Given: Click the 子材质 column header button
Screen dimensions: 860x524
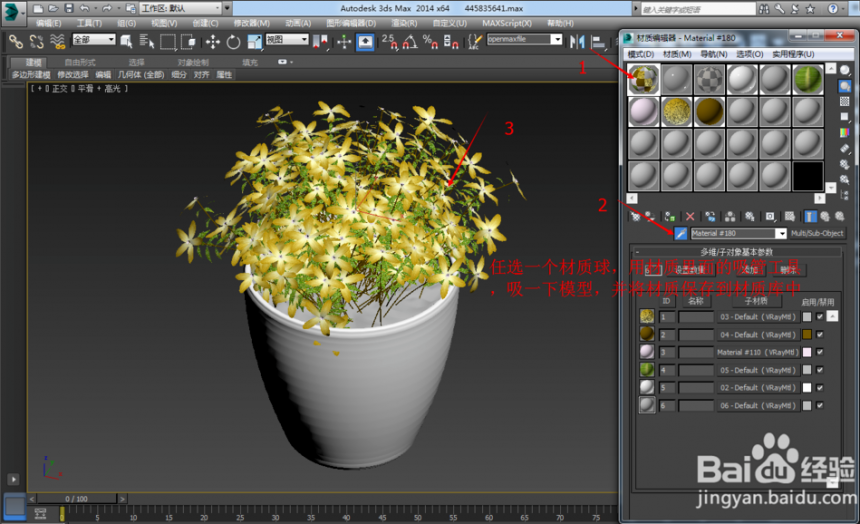Looking at the screenshot, I should point(755,301).
